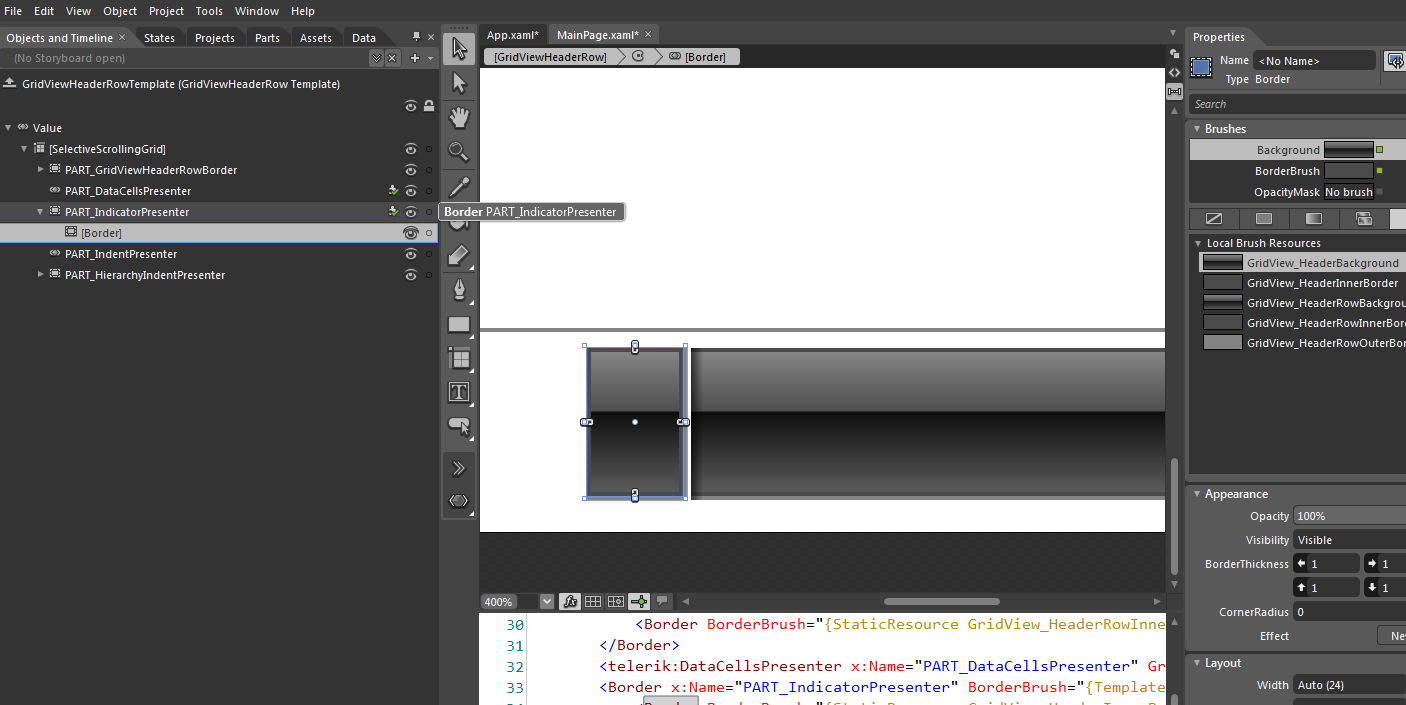Screen dimensions: 1406x705
Task: Click the [GridViewHeaderRow] breadcrumb button
Action: point(550,57)
